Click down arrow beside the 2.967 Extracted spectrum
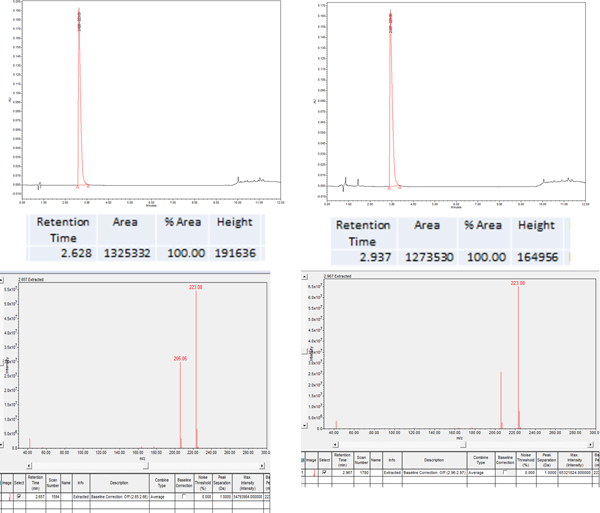600x513 pixels. pyautogui.click(x=305, y=425)
